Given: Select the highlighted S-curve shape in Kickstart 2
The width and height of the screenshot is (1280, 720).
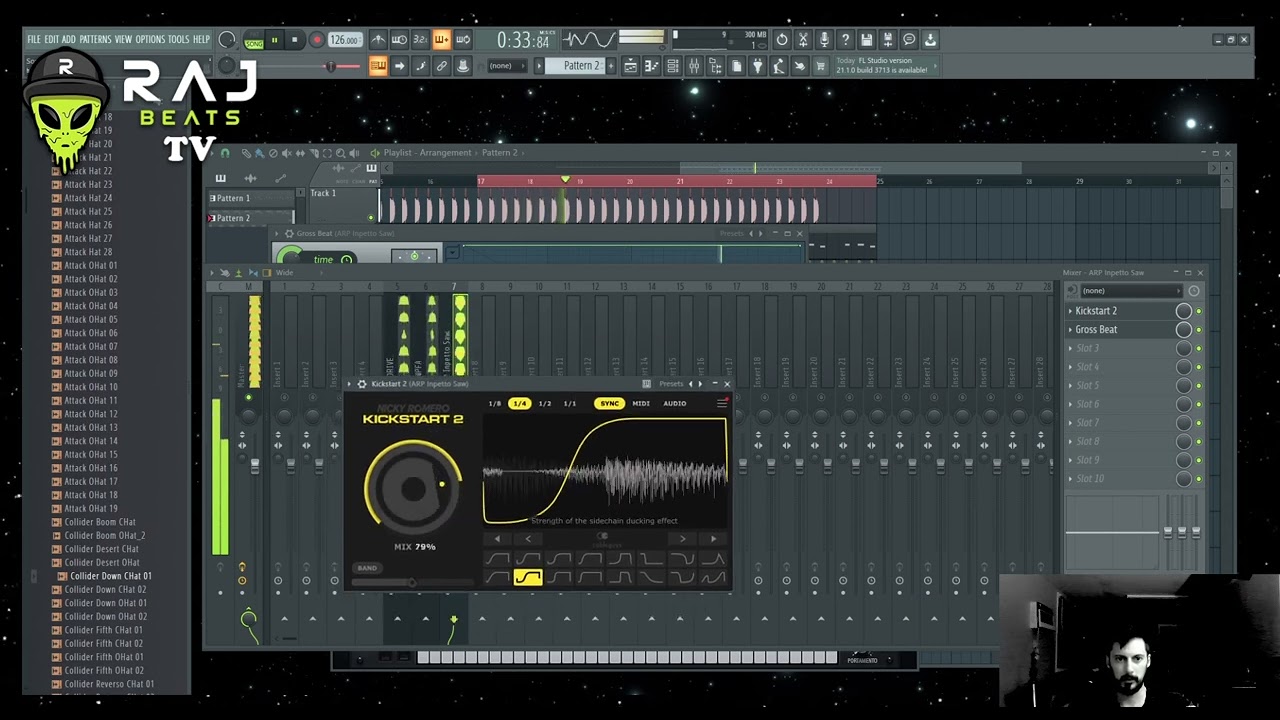Looking at the screenshot, I should coord(528,577).
